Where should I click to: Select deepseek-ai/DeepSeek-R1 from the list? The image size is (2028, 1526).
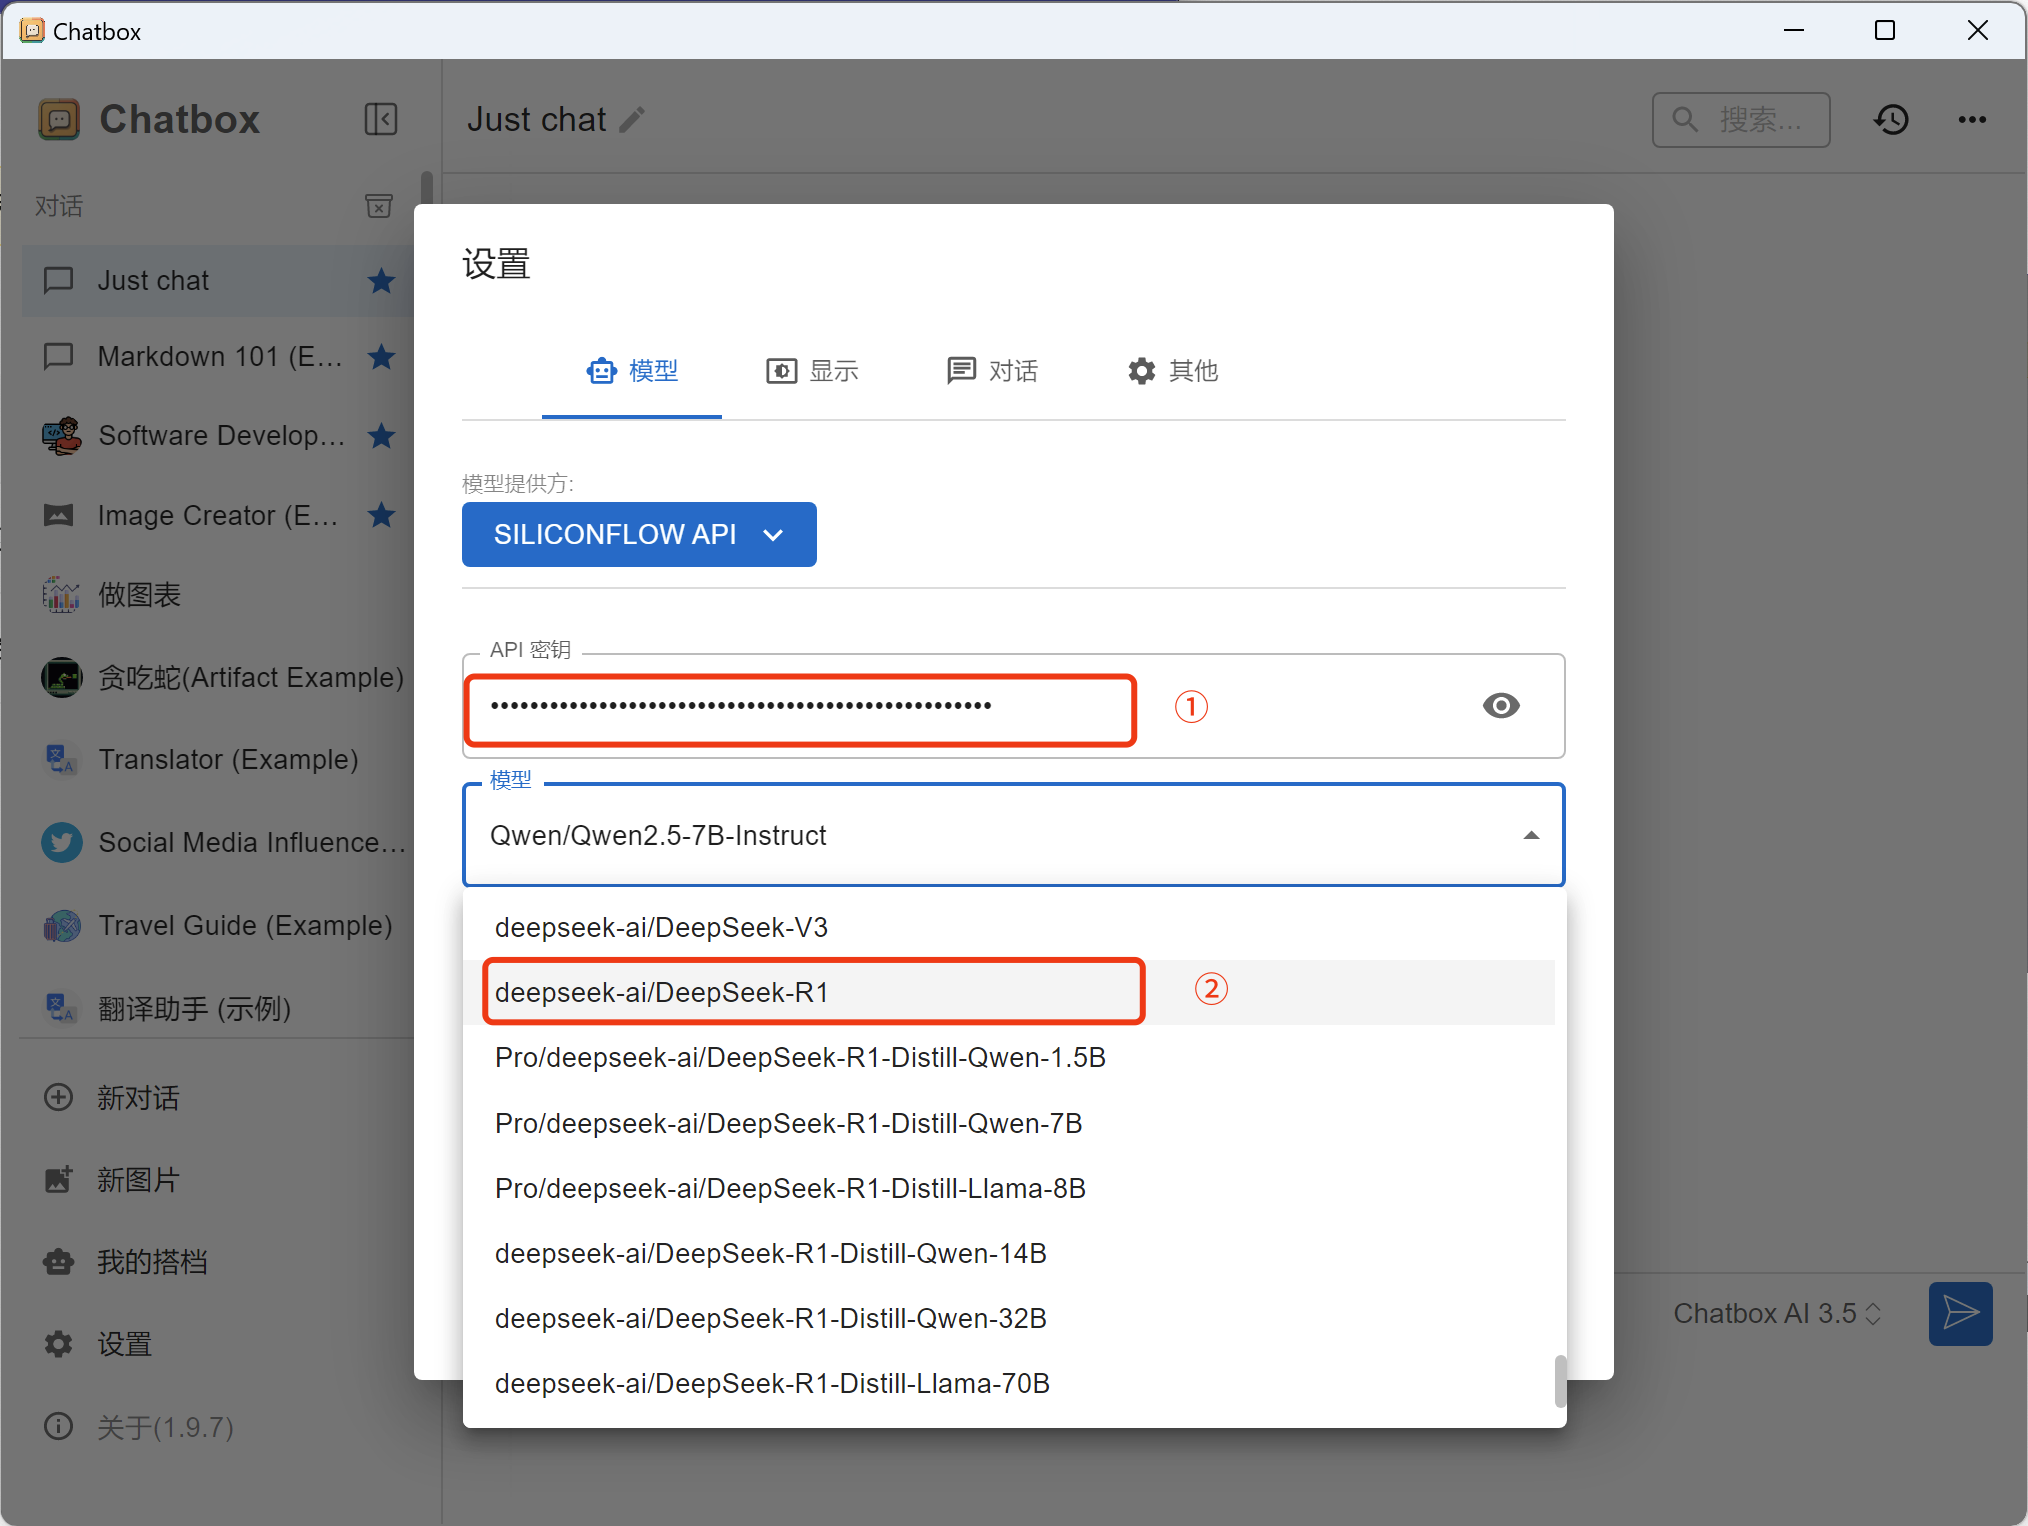click(662, 992)
